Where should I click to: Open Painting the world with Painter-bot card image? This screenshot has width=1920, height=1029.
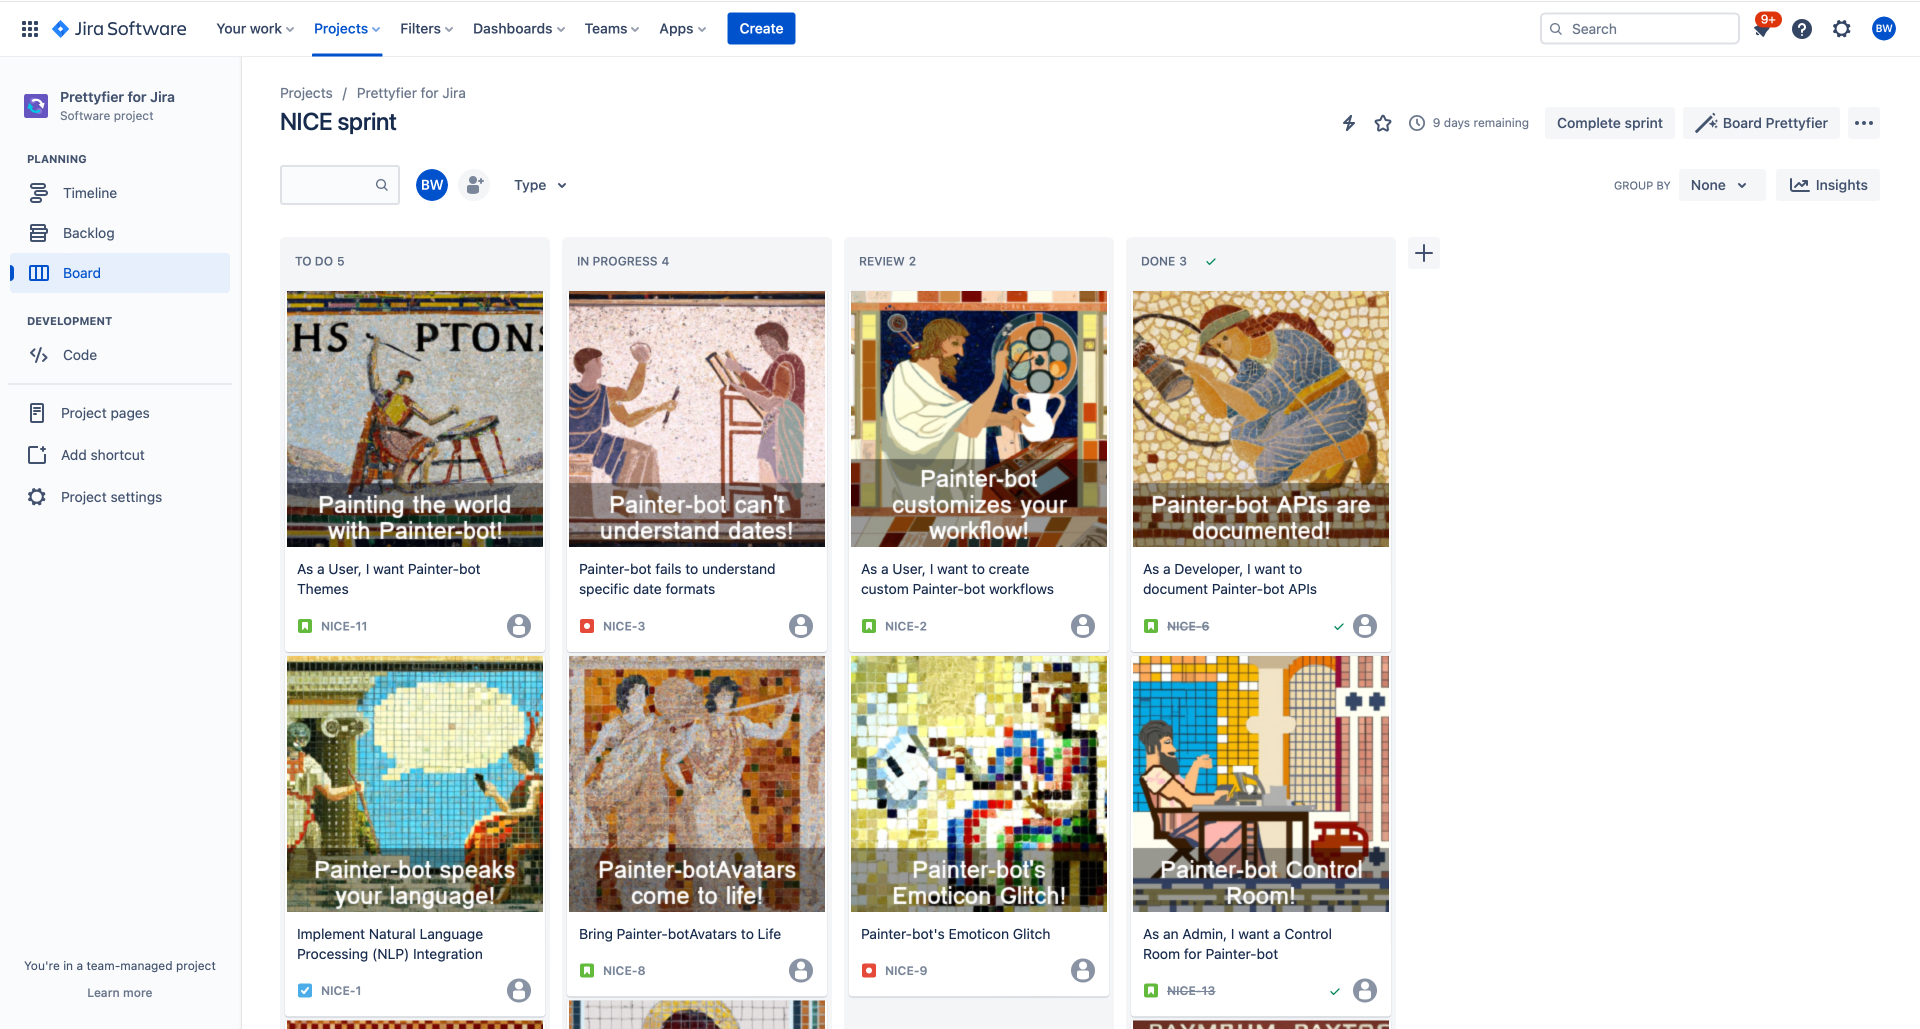(x=415, y=419)
